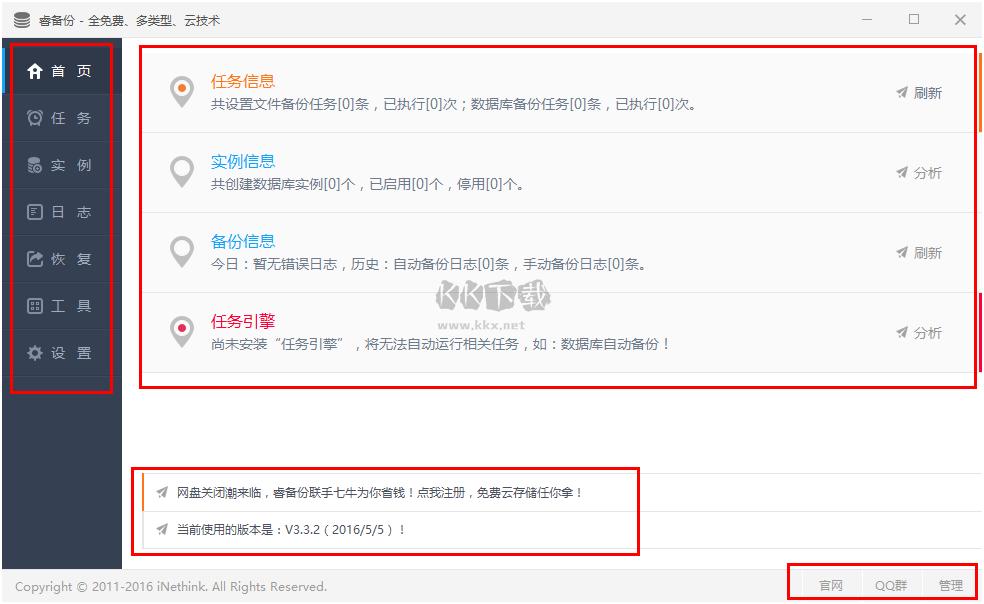Click the 恢复 restore icon
This screenshot has width=984, height=604.
35,258
